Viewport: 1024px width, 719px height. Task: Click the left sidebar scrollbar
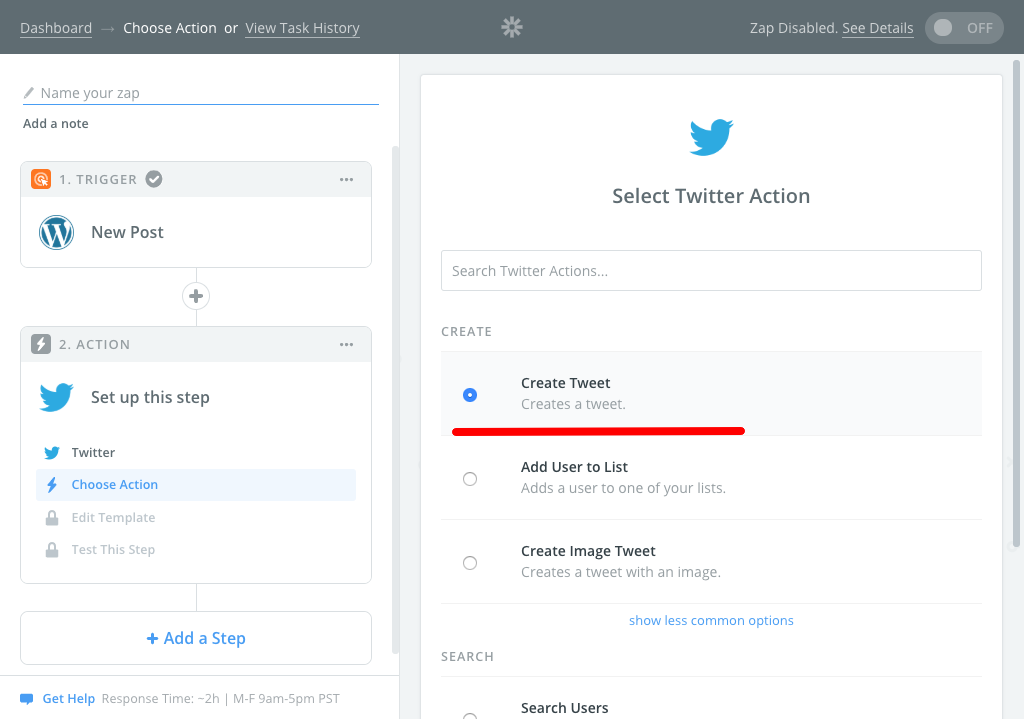pyautogui.click(x=395, y=400)
